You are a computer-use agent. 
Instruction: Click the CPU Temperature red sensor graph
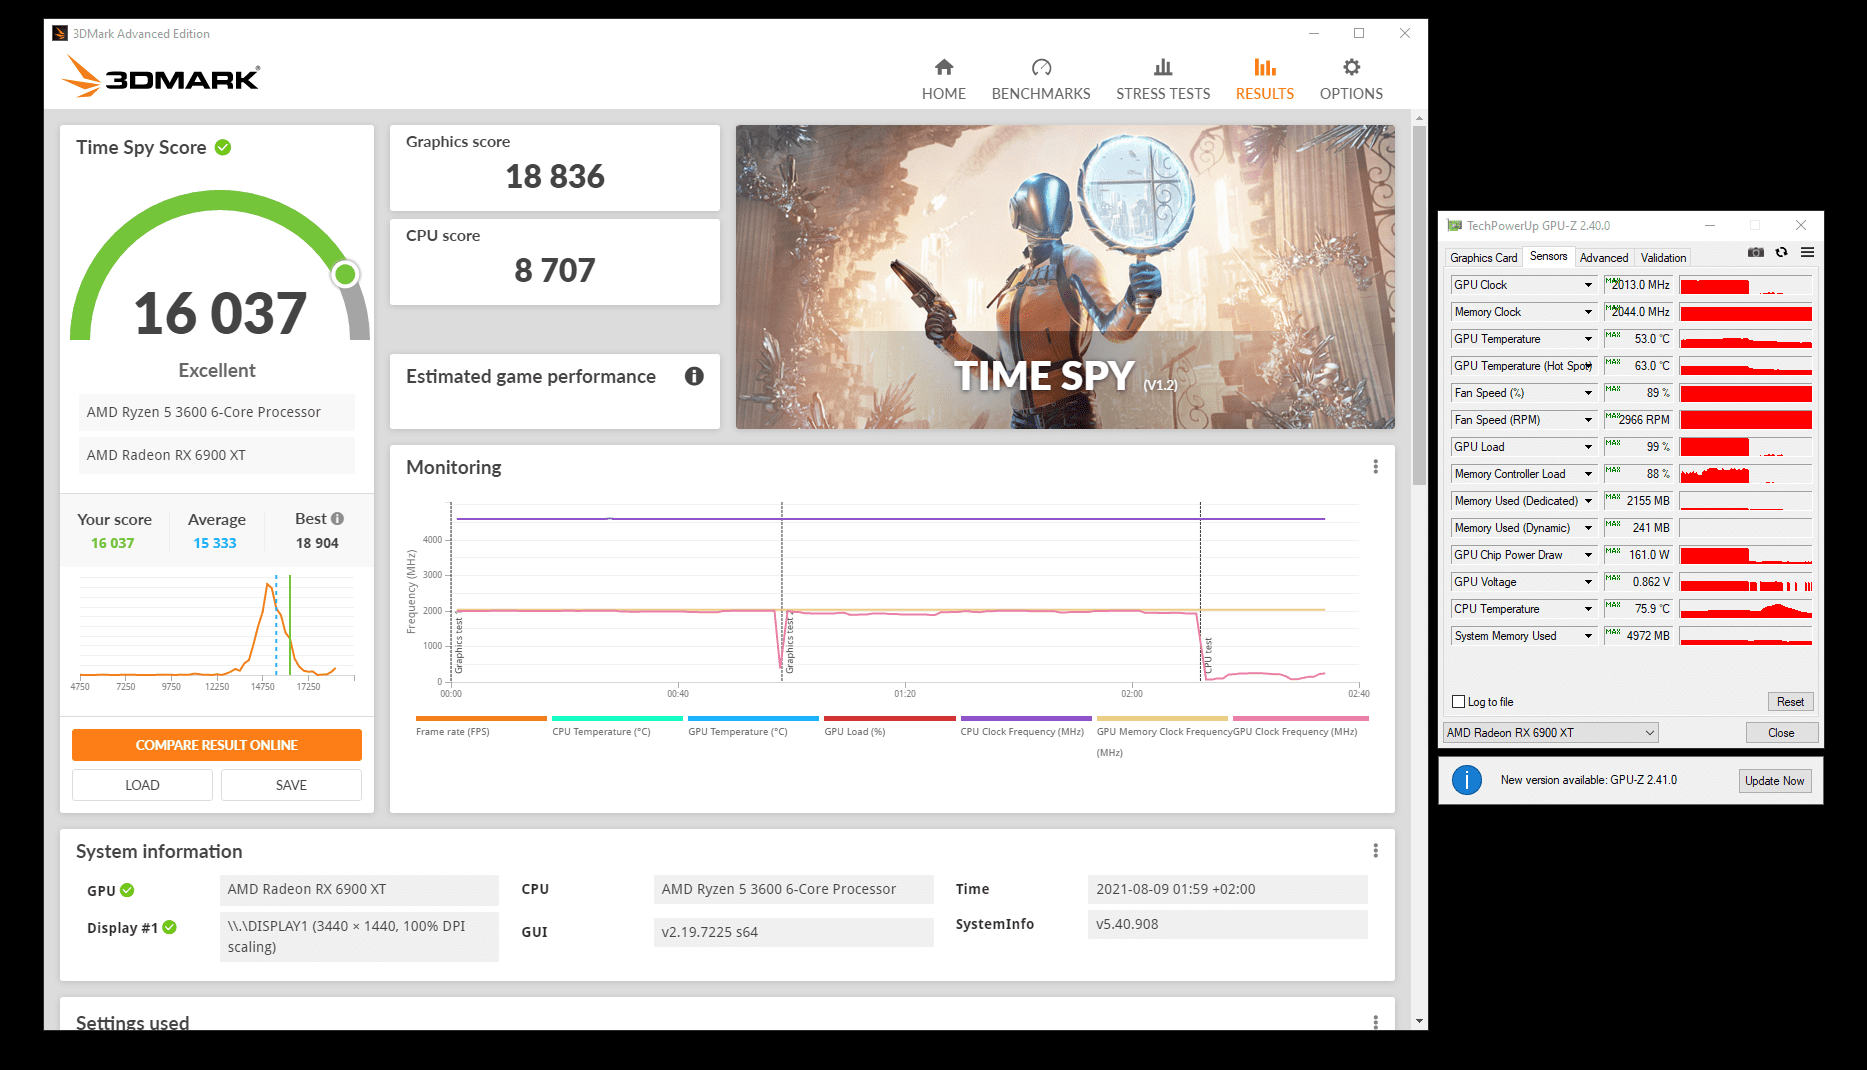click(x=1746, y=610)
